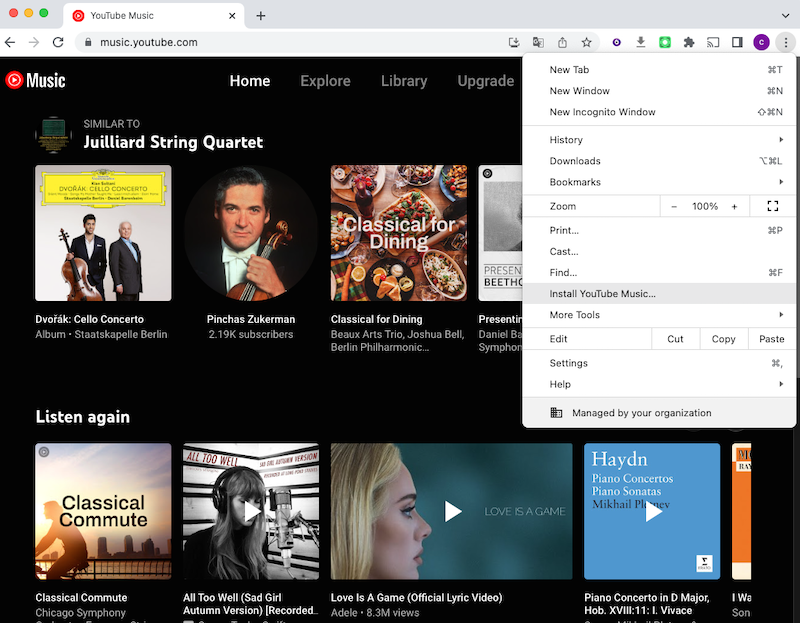Click the translate page icon
Screen dimensions: 800x623
[538, 43]
